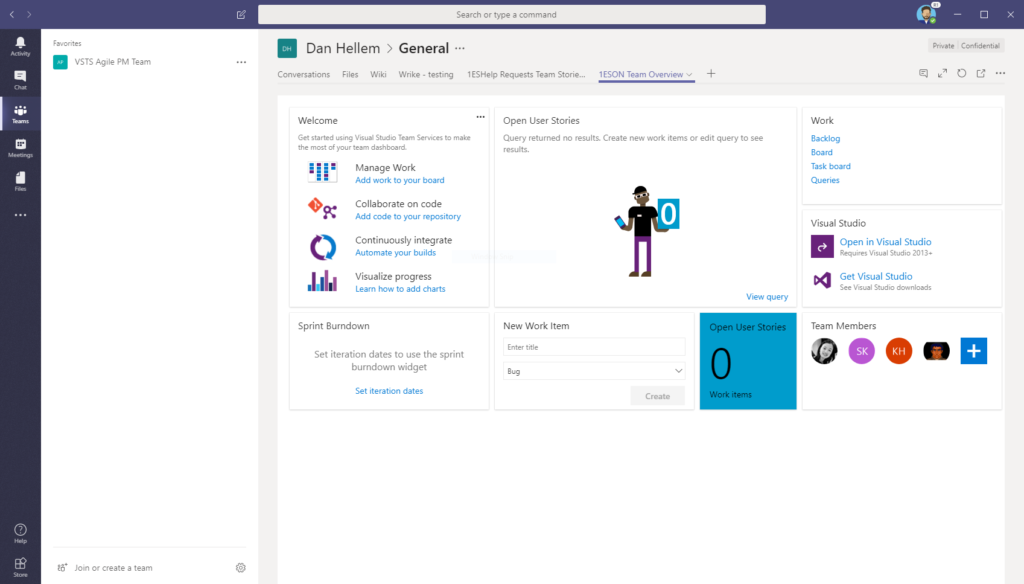The width and height of the screenshot is (1024, 584).
Task: Click the compose new chat icon
Action: pyautogui.click(x=241, y=15)
